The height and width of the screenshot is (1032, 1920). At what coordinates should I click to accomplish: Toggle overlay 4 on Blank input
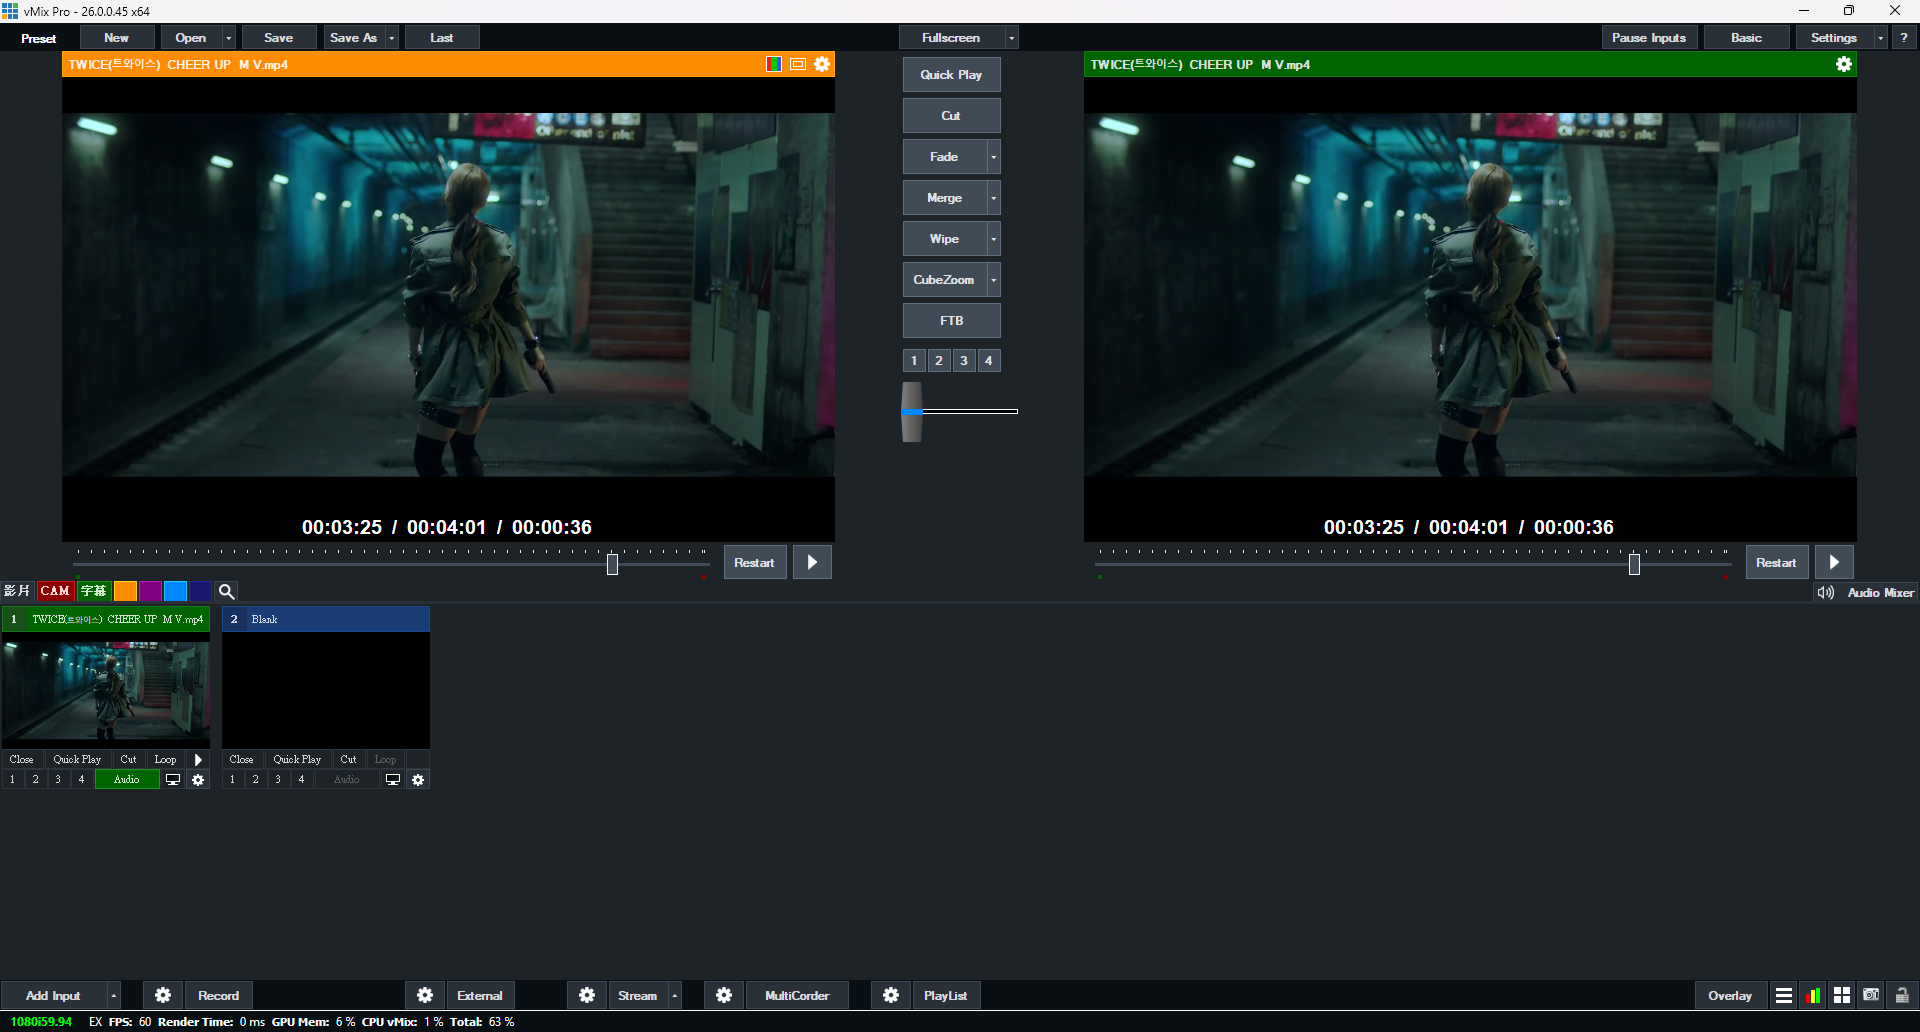301,780
